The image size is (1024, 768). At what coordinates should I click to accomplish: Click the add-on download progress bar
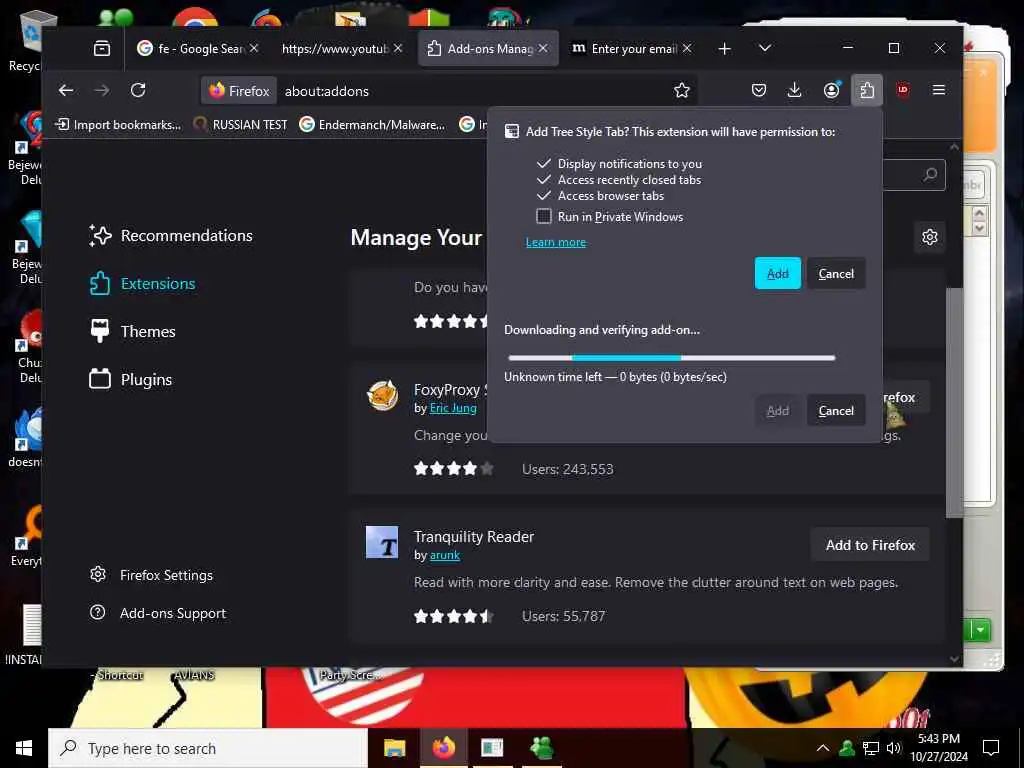[x=671, y=358]
